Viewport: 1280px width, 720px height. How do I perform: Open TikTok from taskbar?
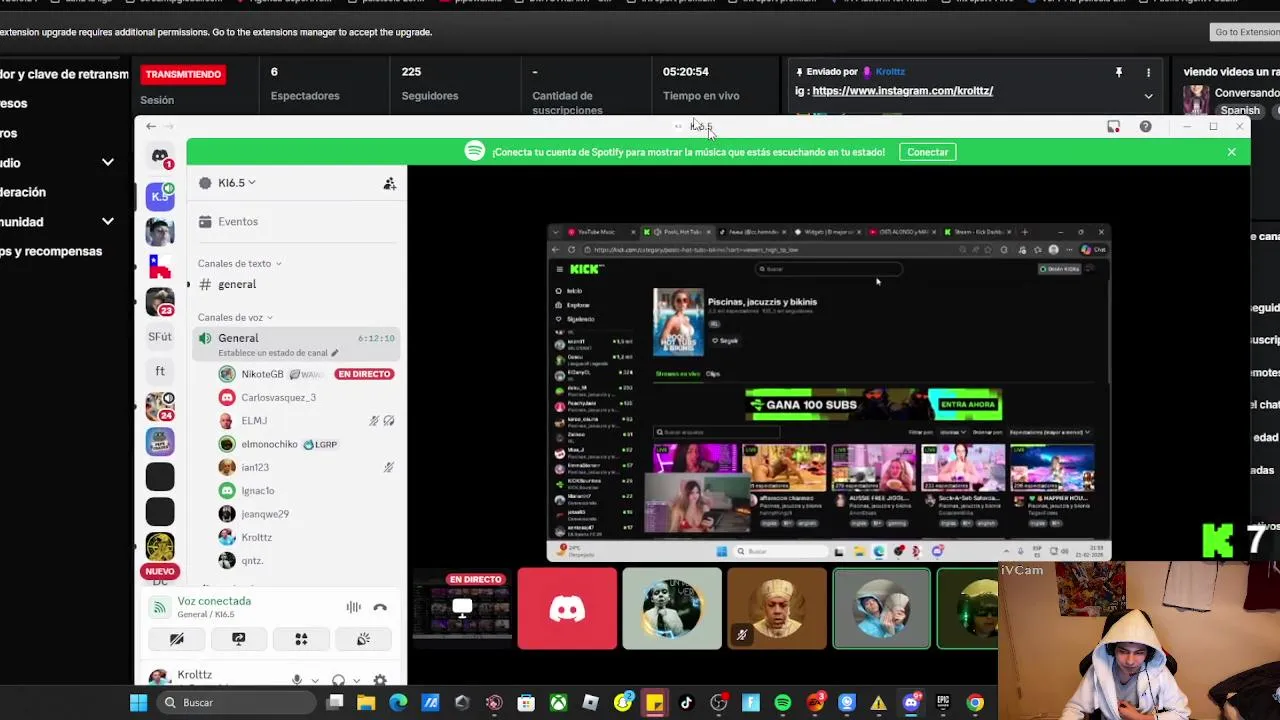pyautogui.click(x=686, y=703)
